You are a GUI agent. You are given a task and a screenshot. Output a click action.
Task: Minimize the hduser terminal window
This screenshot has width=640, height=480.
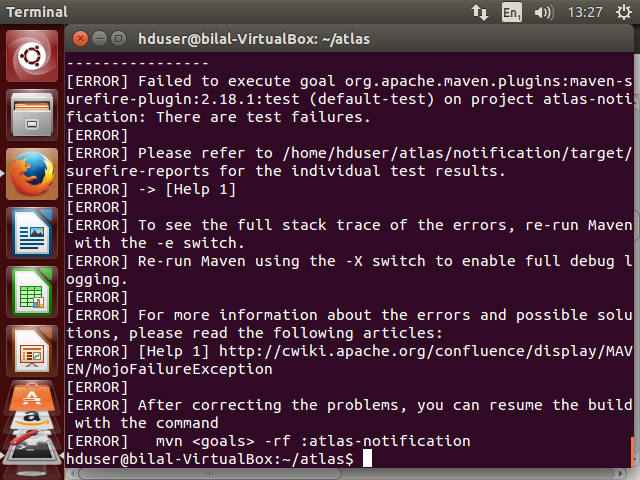[x=99, y=39]
